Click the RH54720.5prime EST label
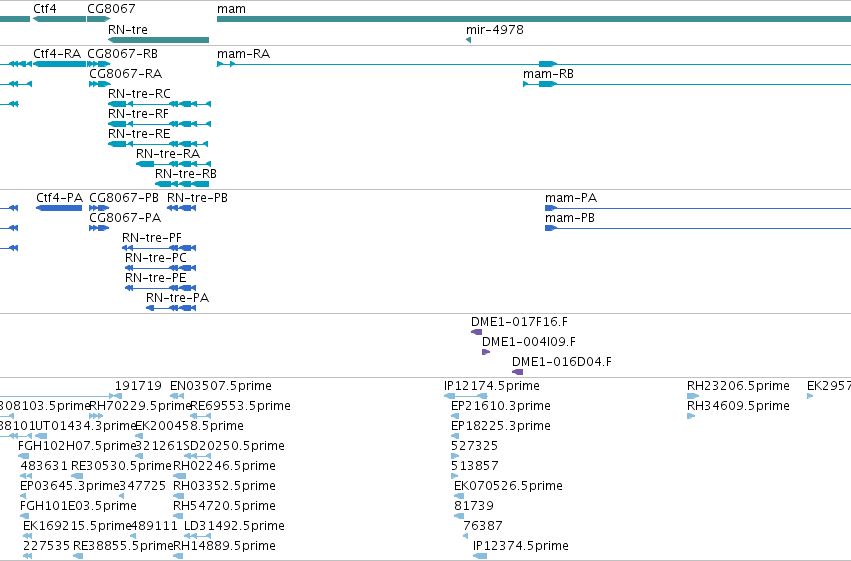The width and height of the screenshot is (851, 561). point(224,506)
